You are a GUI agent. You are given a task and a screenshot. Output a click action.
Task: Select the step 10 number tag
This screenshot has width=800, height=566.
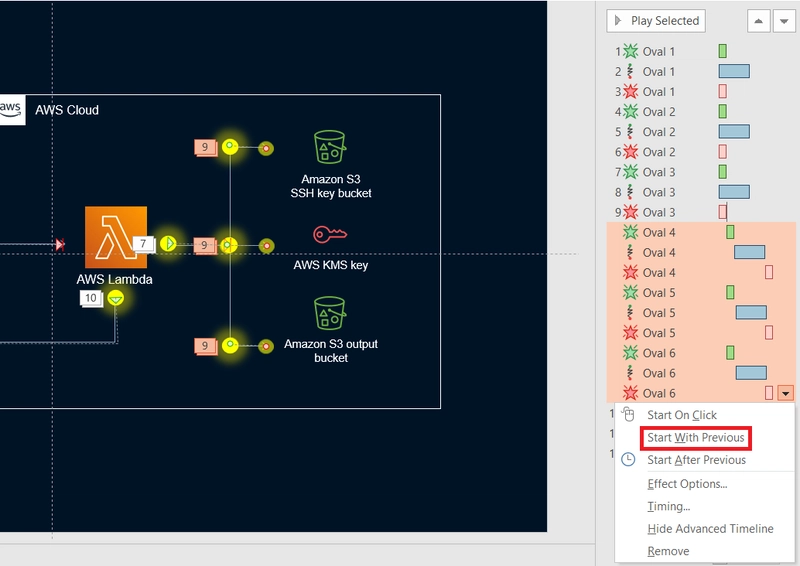click(91, 298)
